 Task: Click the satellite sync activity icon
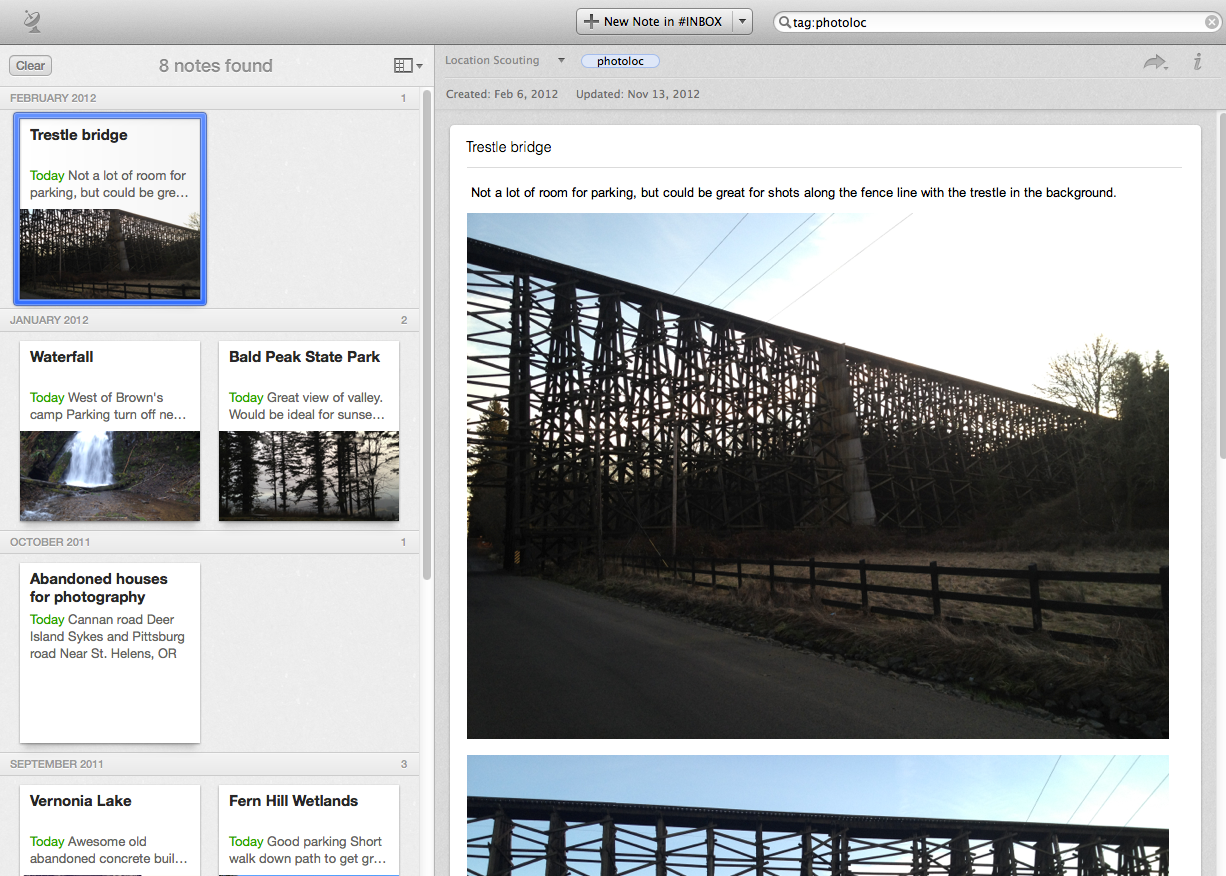[x=32, y=21]
